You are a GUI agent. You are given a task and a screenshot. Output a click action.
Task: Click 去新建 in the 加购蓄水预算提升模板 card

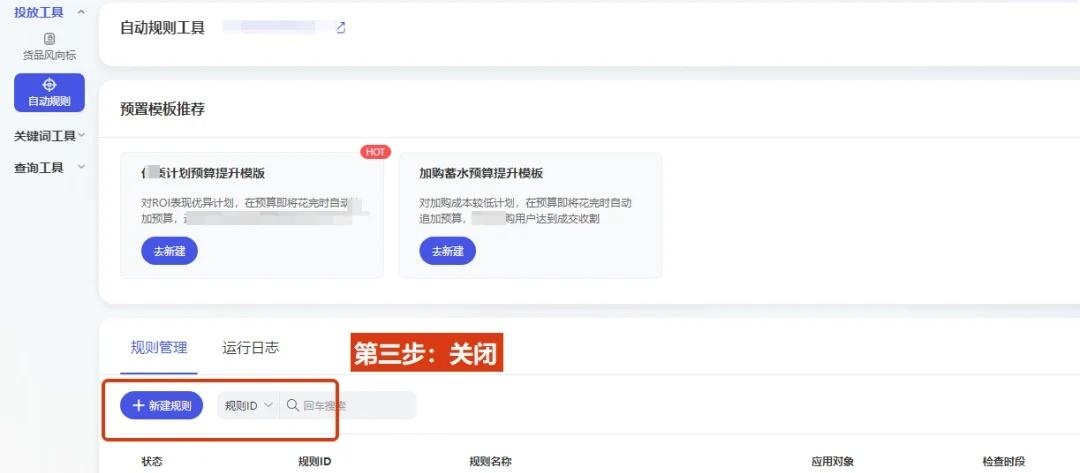(x=448, y=251)
